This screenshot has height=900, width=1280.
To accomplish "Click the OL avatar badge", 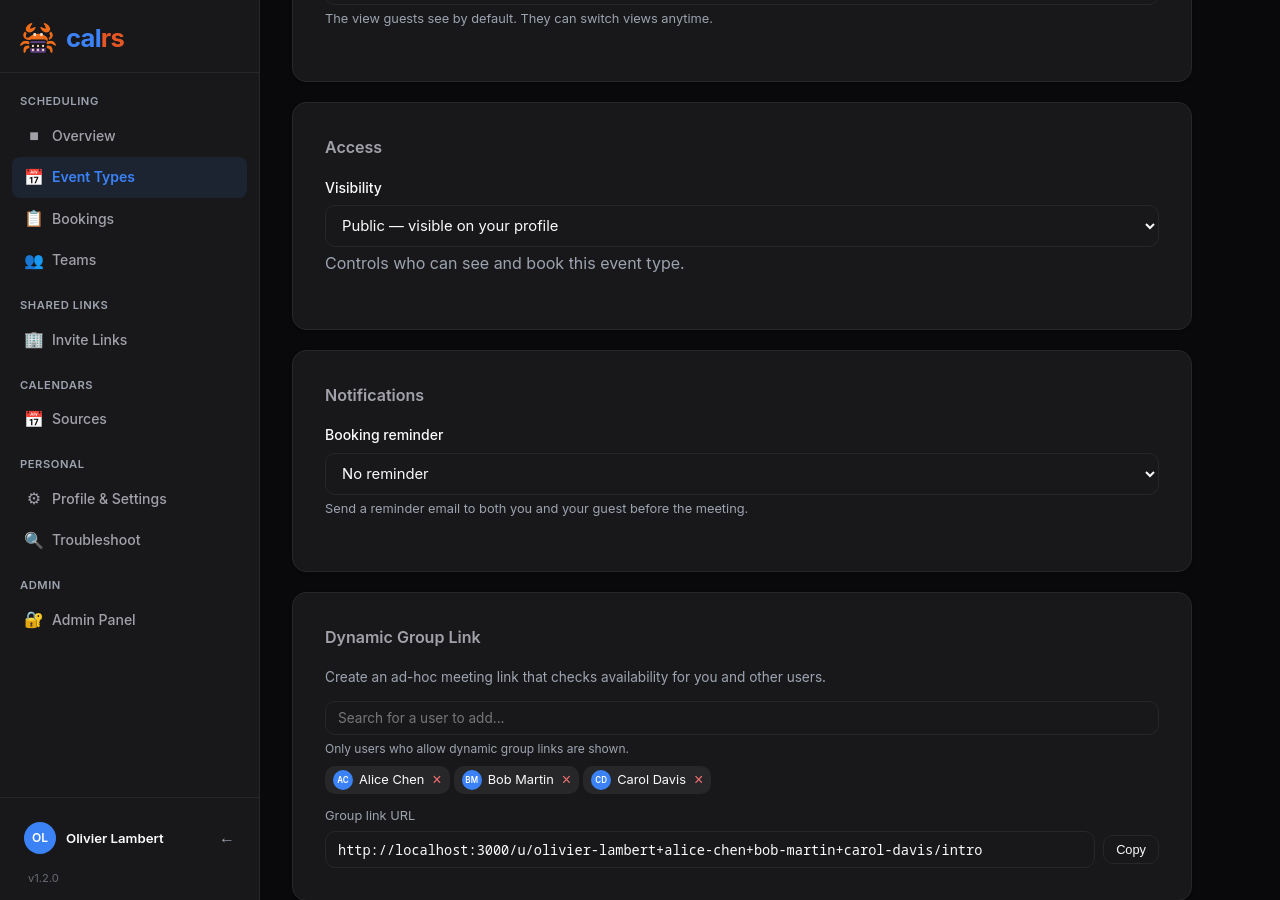I will coord(39,838).
